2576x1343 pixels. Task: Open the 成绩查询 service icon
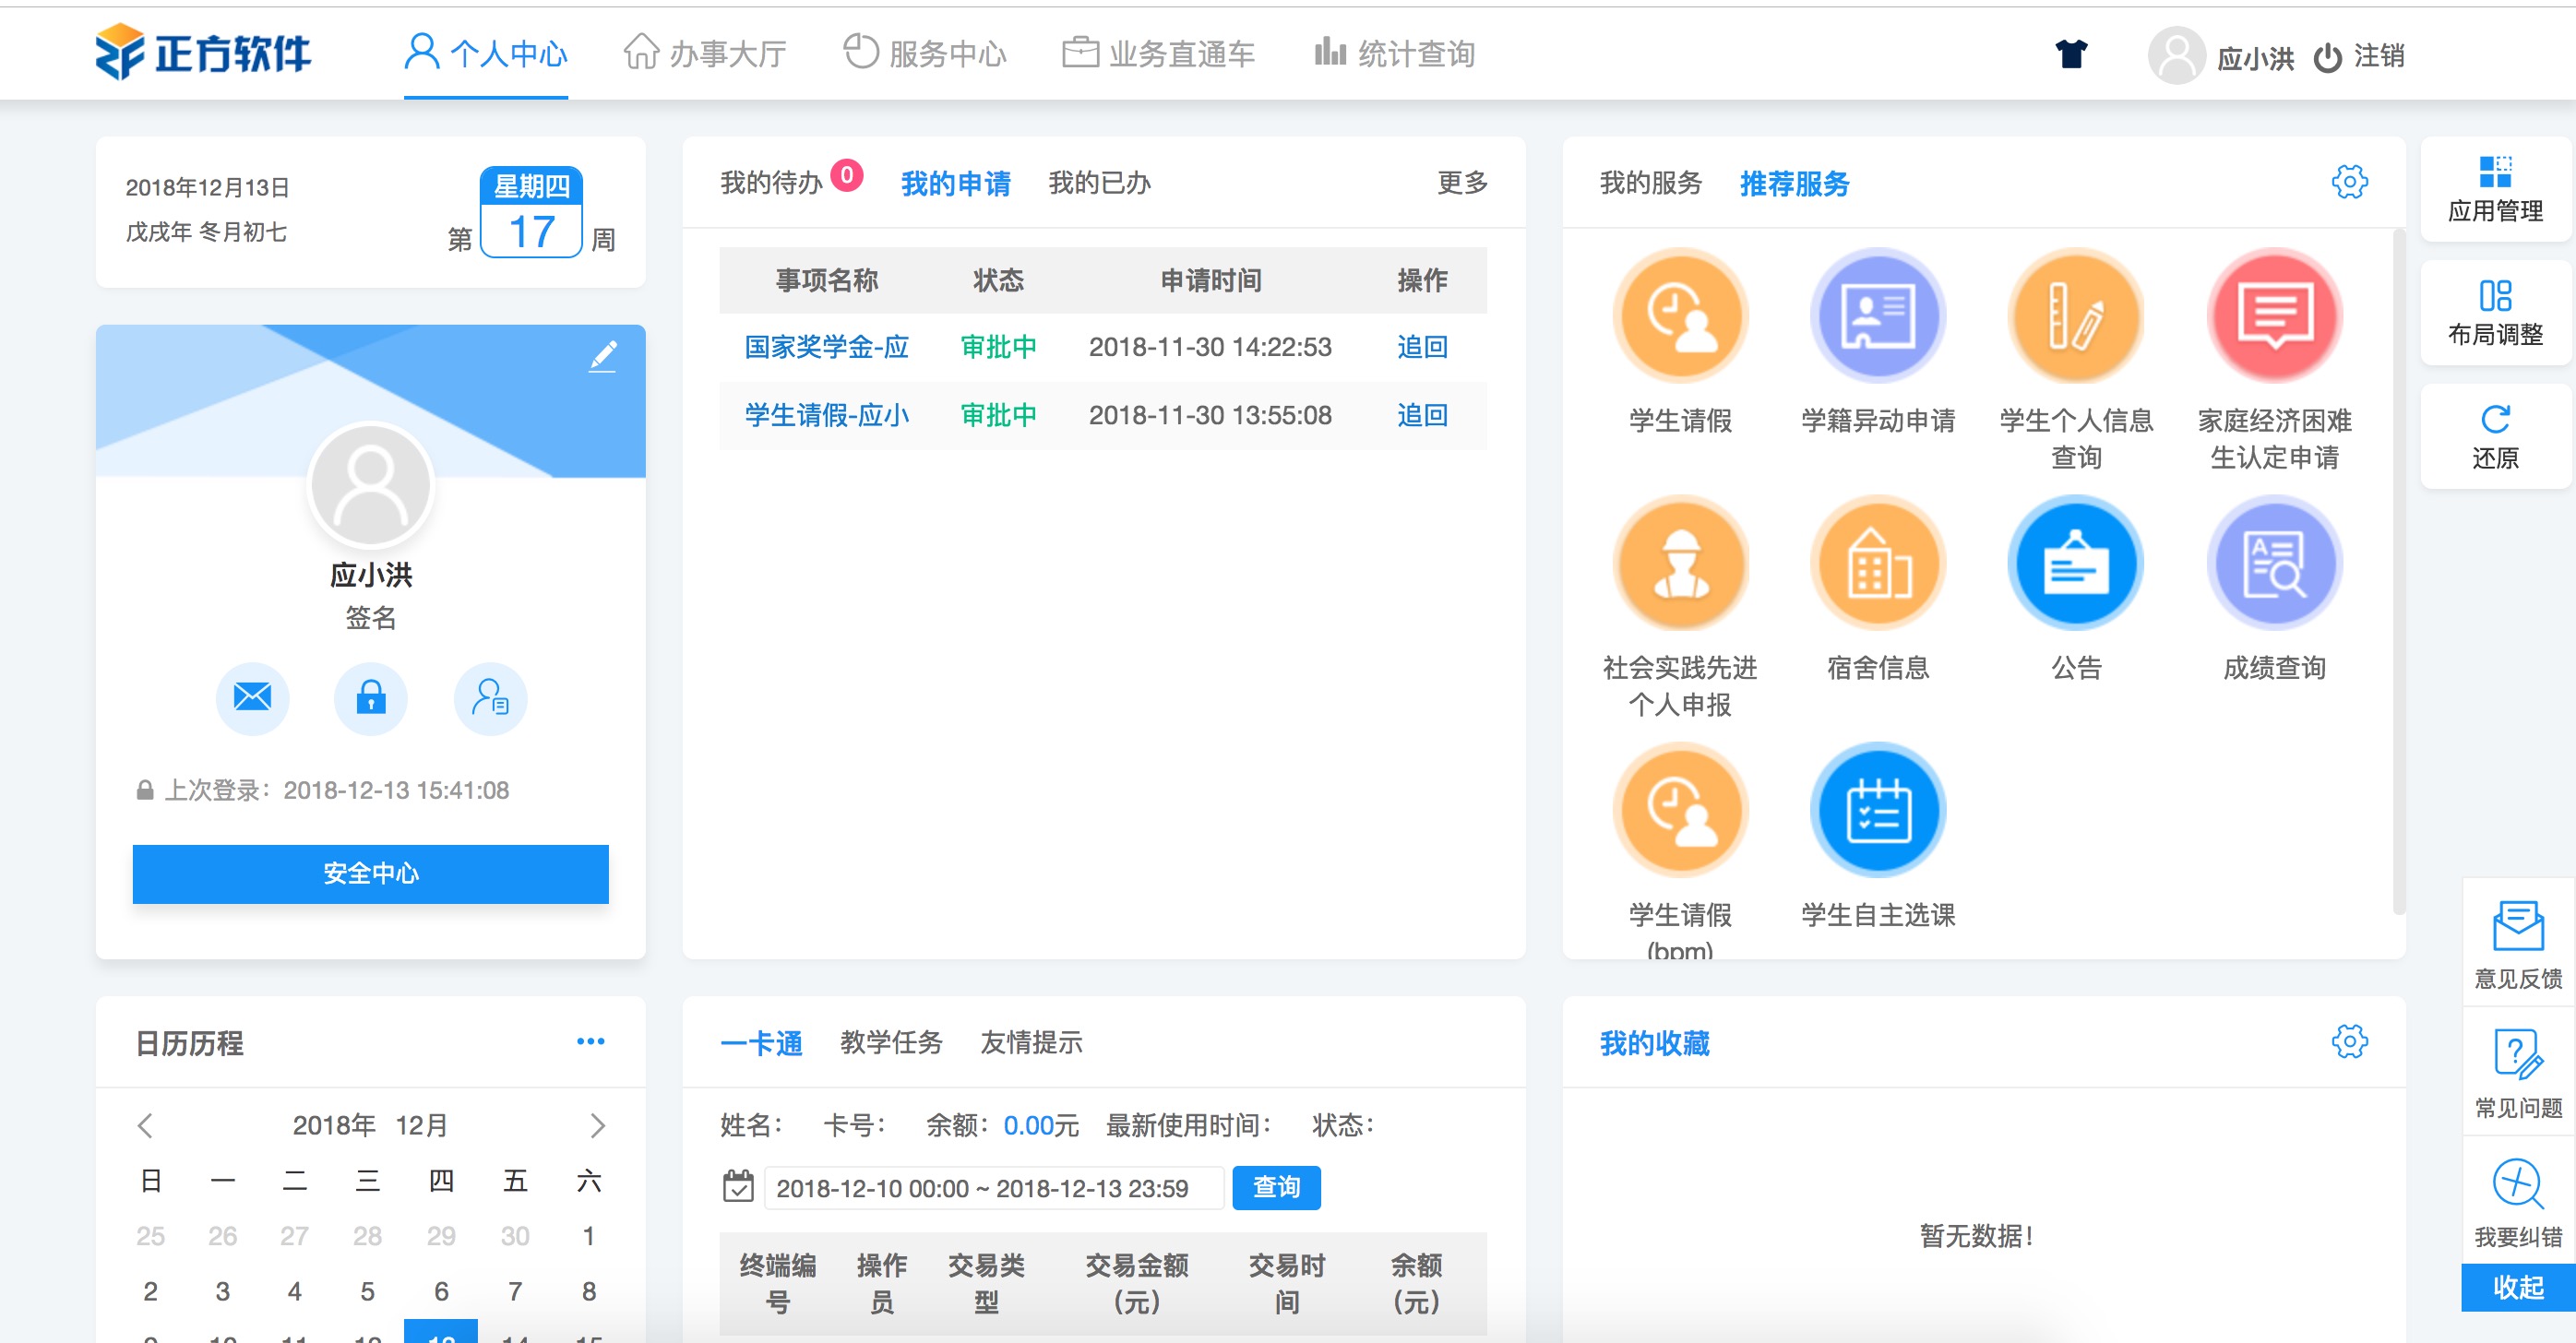(2274, 563)
